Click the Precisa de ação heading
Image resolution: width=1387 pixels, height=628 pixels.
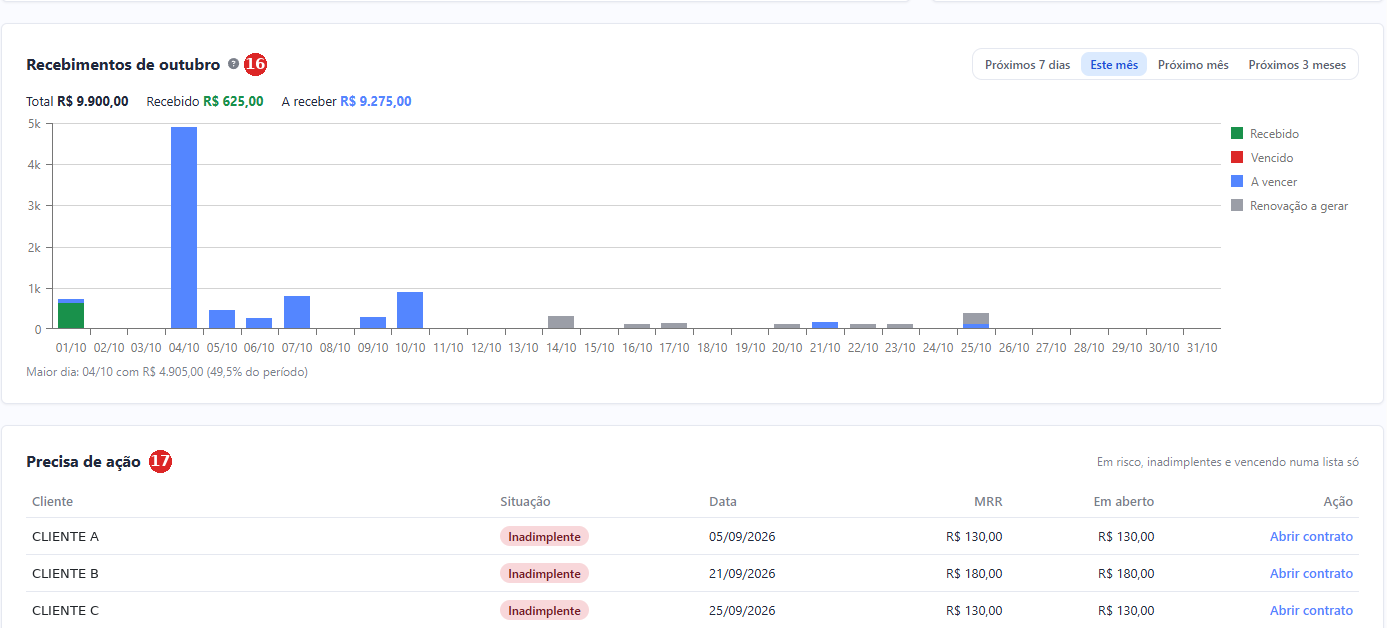[83, 462]
